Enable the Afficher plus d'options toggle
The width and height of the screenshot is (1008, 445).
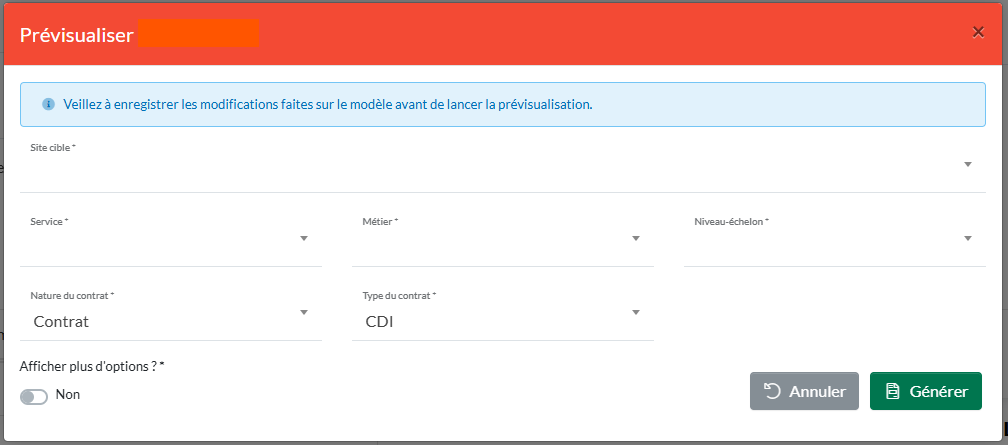pyautogui.click(x=34, y=397)
